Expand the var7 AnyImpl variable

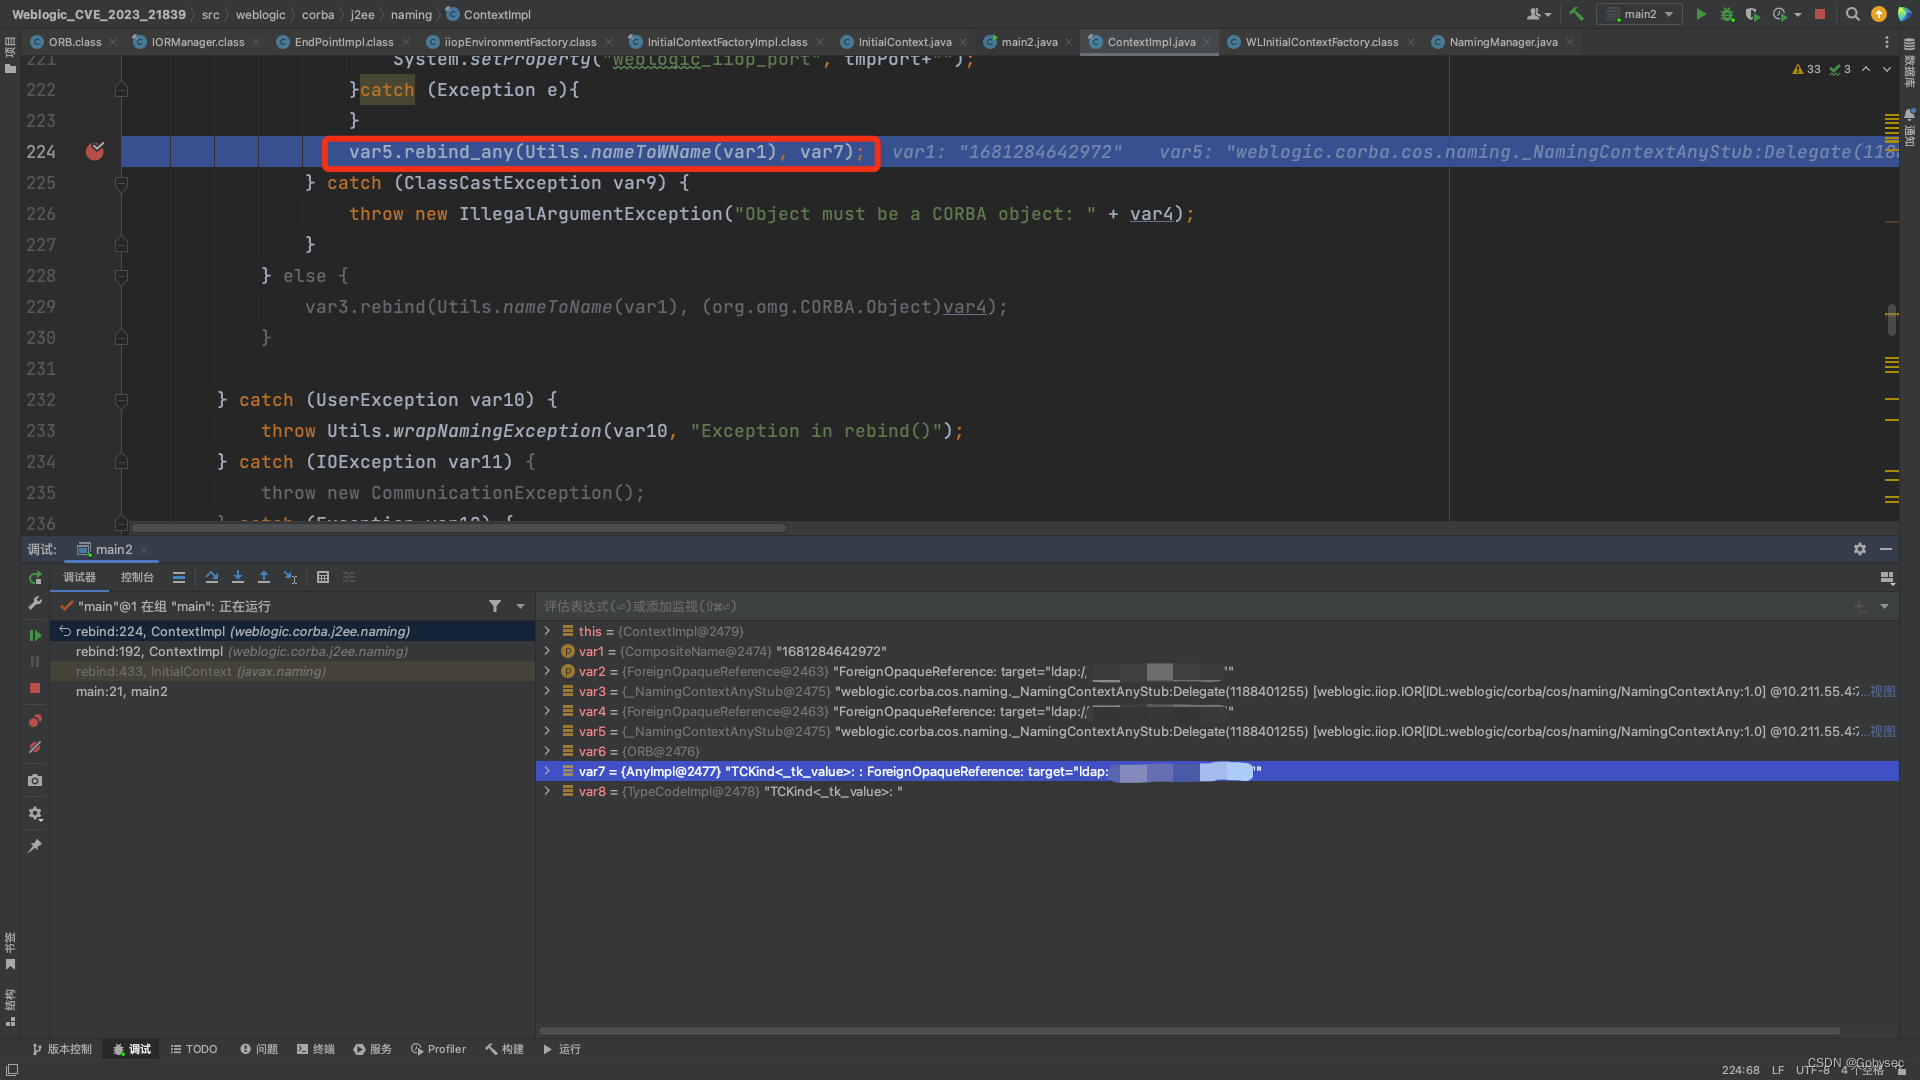(x=547, y=771)
